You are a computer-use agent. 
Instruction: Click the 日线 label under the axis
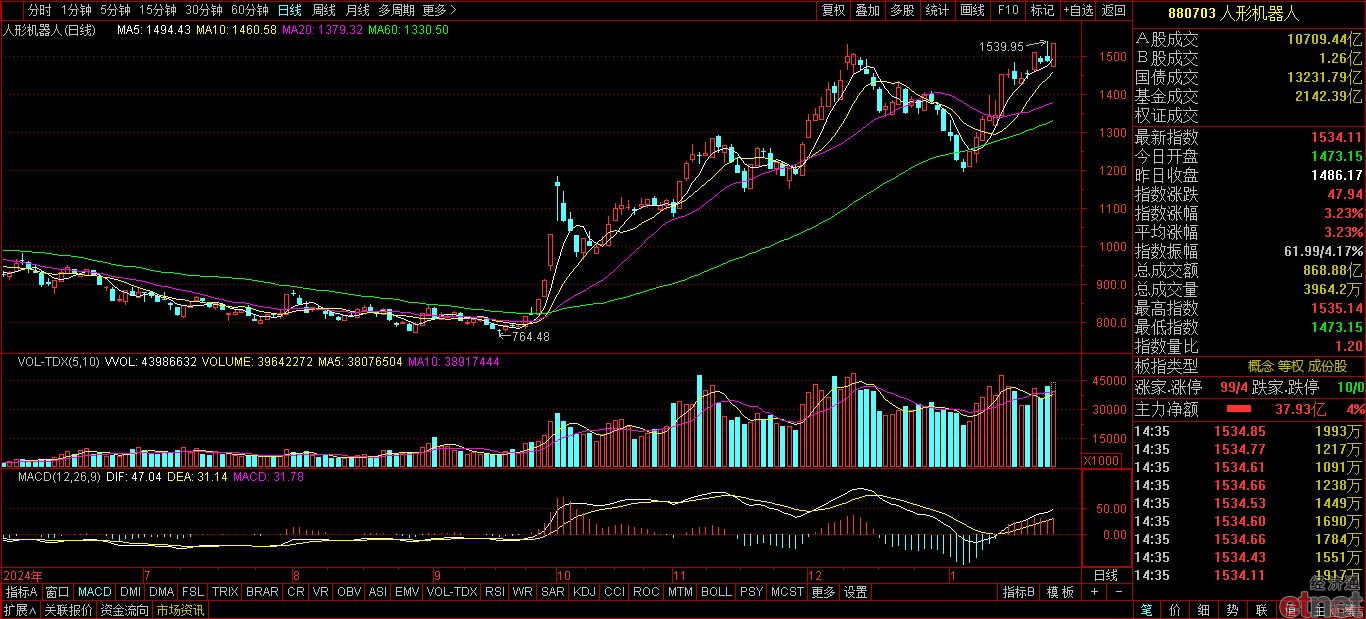(1105, 576)
